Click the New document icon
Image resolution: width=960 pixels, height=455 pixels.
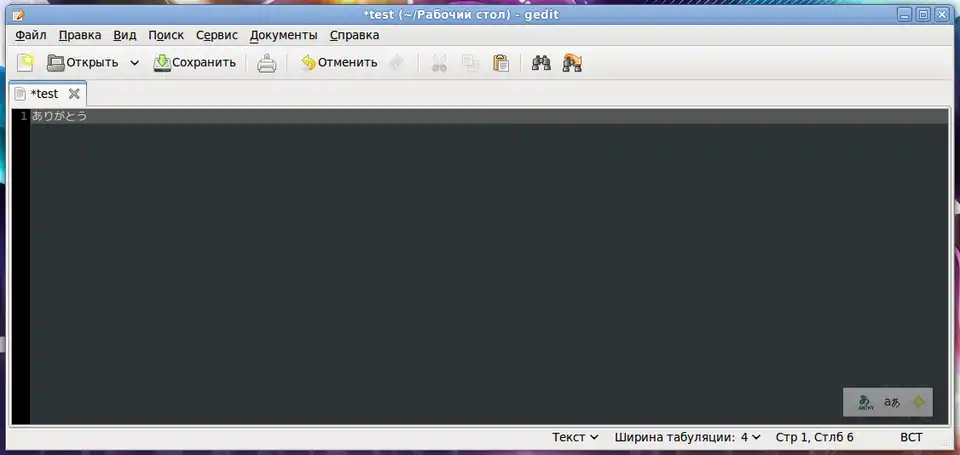(25, 63)
